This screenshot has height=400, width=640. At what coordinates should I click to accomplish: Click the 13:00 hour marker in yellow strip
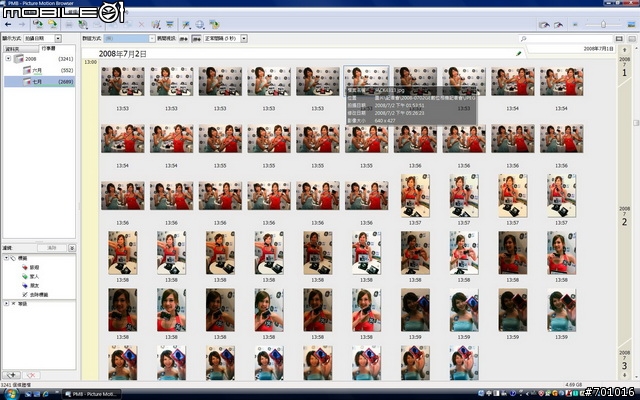(x=91, y=62)
